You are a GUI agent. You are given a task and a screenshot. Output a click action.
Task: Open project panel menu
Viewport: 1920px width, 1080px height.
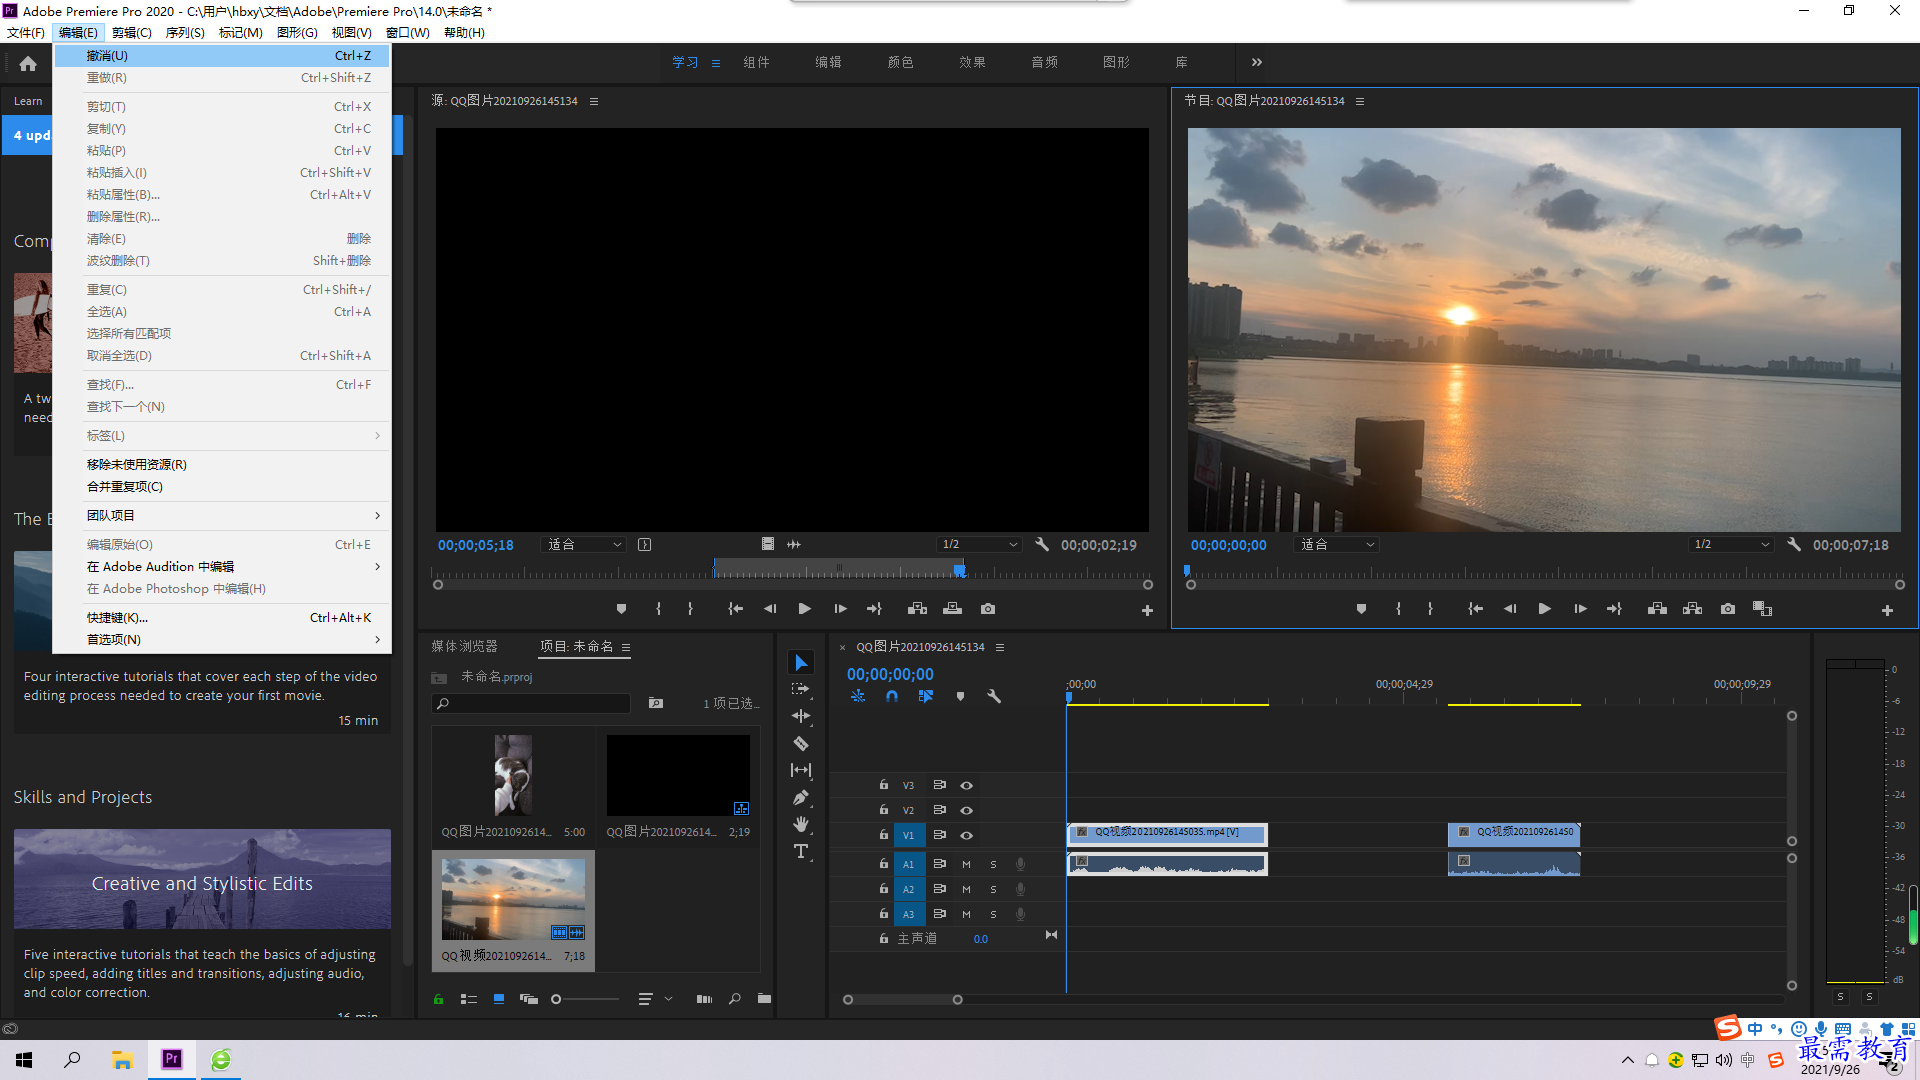626,647
